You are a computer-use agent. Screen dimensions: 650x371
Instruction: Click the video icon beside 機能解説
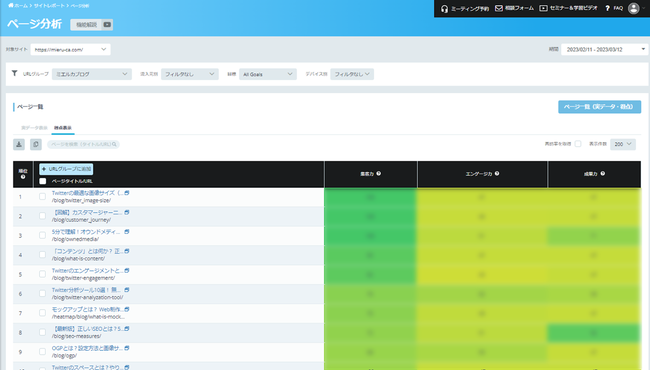click(107, 25)
